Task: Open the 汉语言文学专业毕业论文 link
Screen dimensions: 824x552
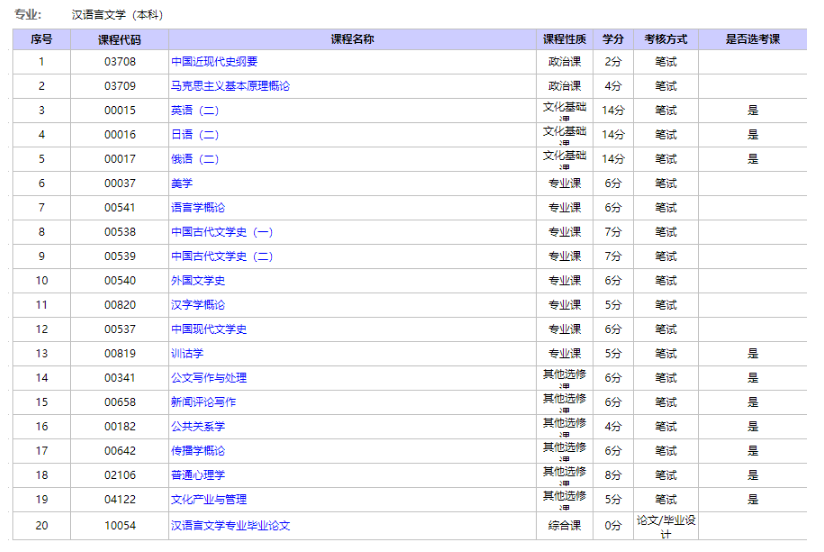Action: pyautogui.click(x=230, y=525)
